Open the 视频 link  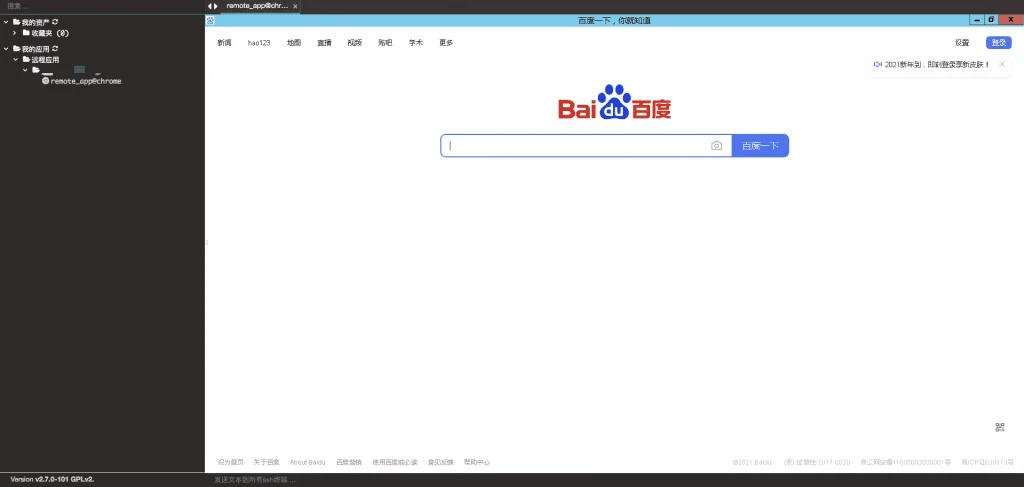click(355, 43)
